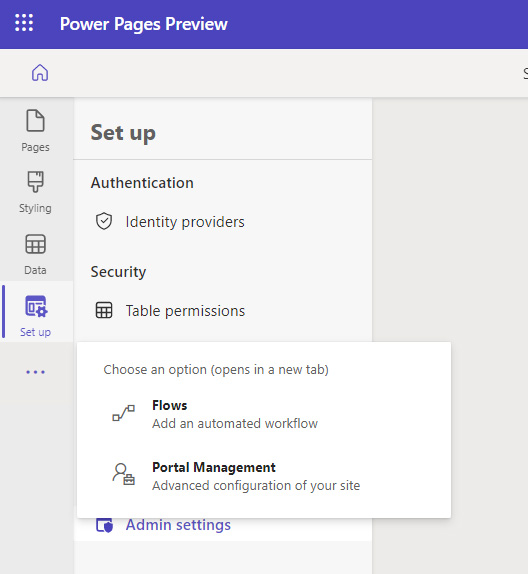
Task: Select the Set up workspace icon
Action: [x=36, y=306]
